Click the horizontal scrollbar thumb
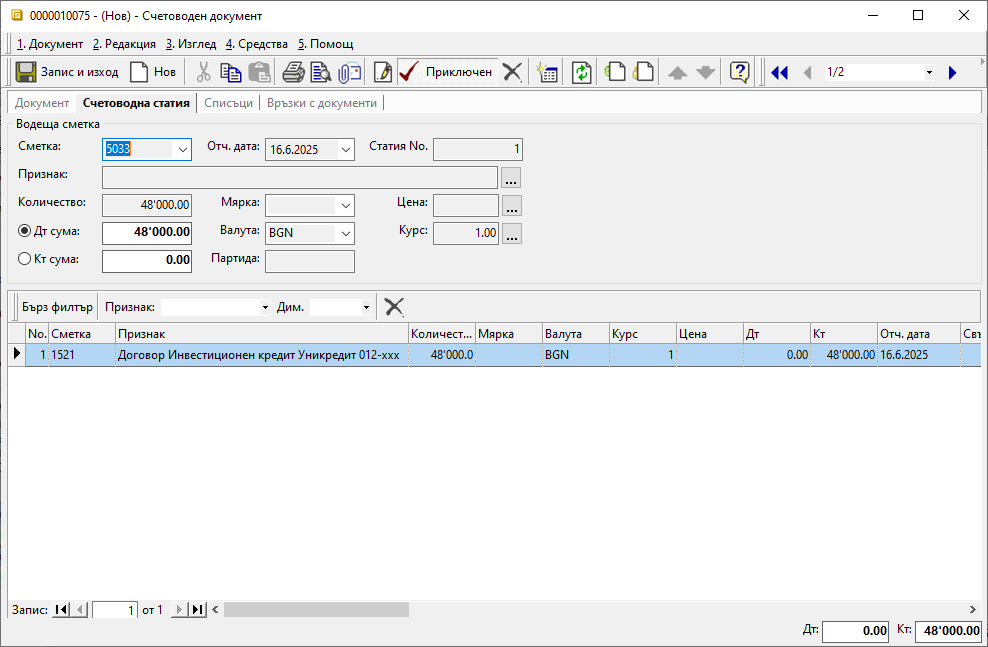 pos(316,609)
